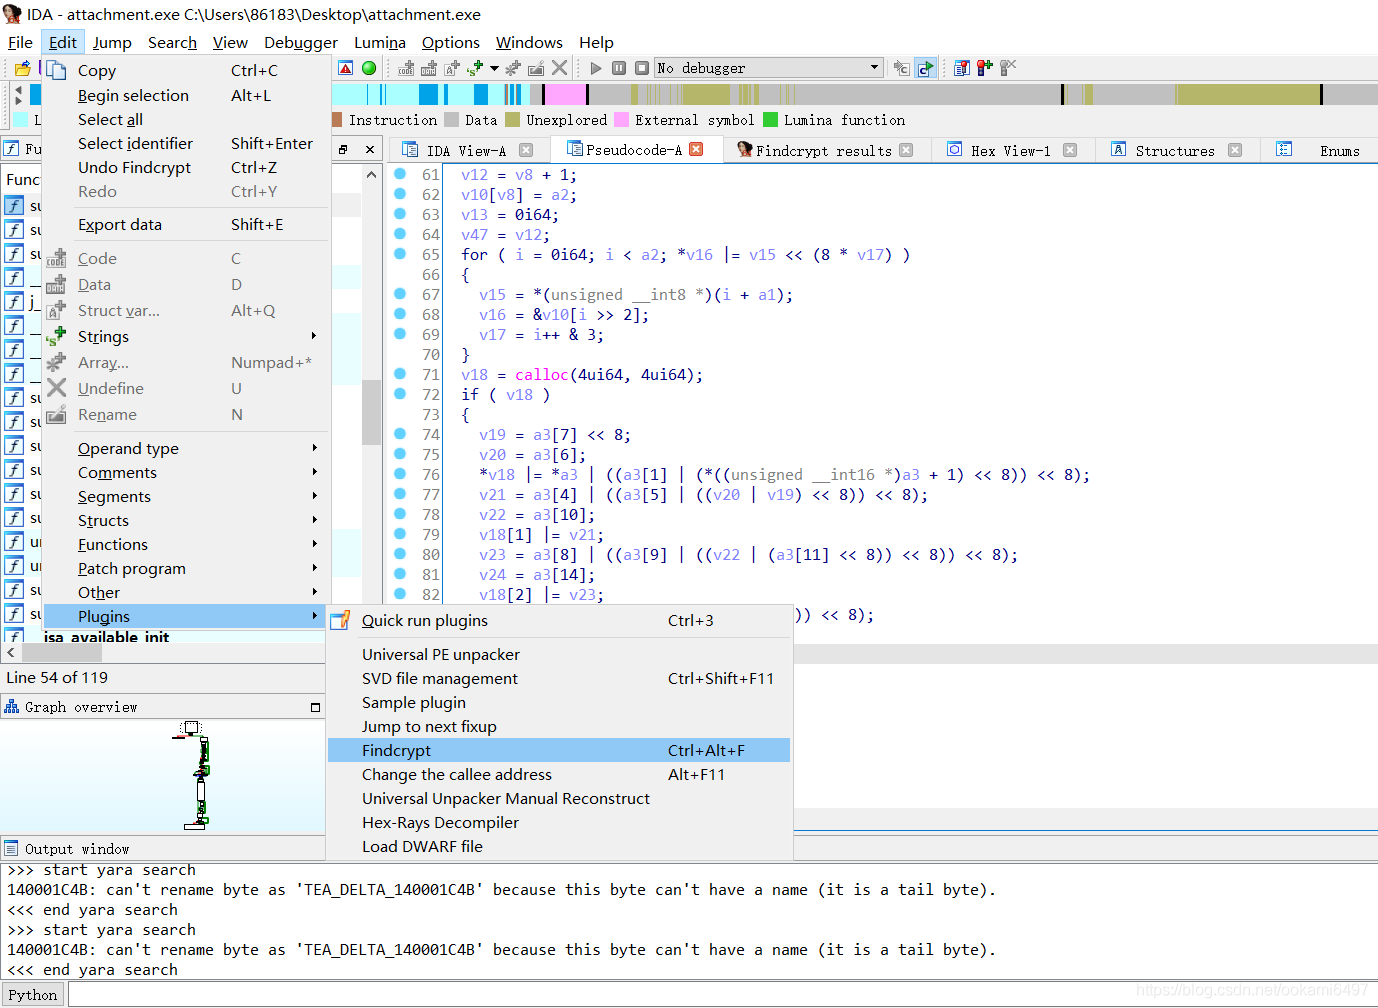Screen dimensions: 1378x1008
Task: Close the IDA View-A tab
Action: (526, 150)
